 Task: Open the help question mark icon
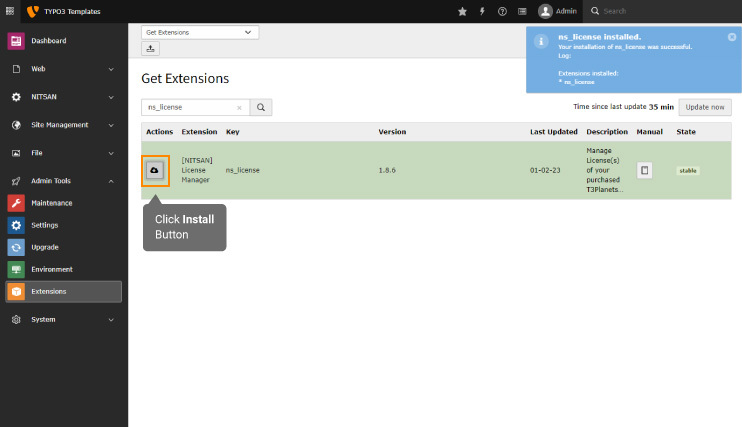point(502,11)
